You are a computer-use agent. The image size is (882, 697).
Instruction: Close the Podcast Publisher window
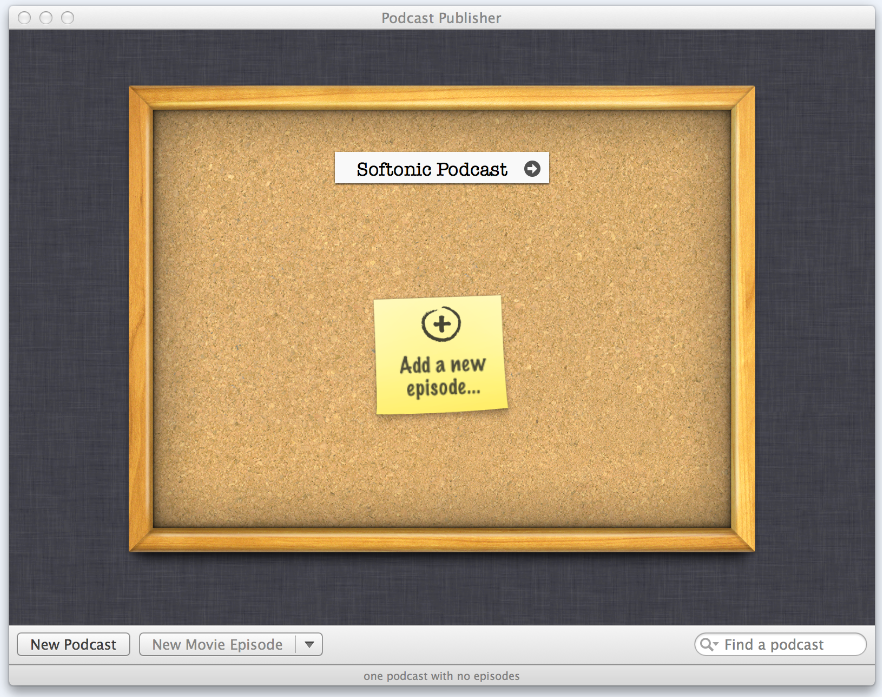point(24,17)
